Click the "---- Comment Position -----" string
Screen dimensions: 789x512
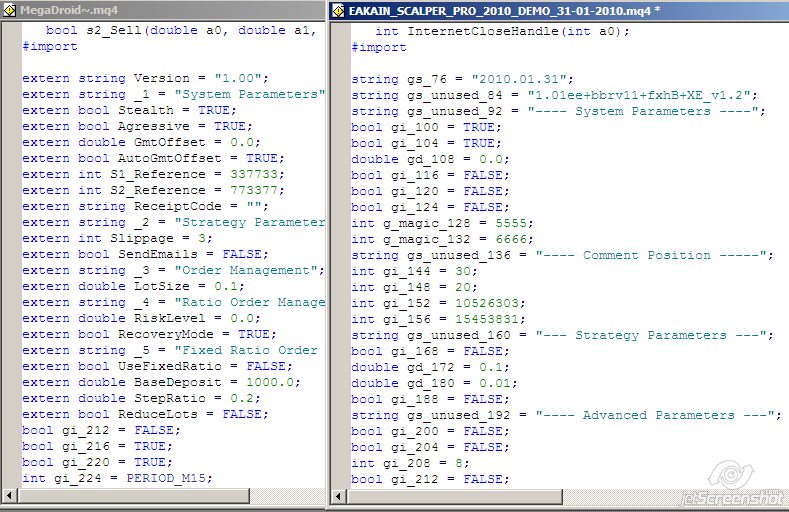pyautogui.click(x=651, y=255)
